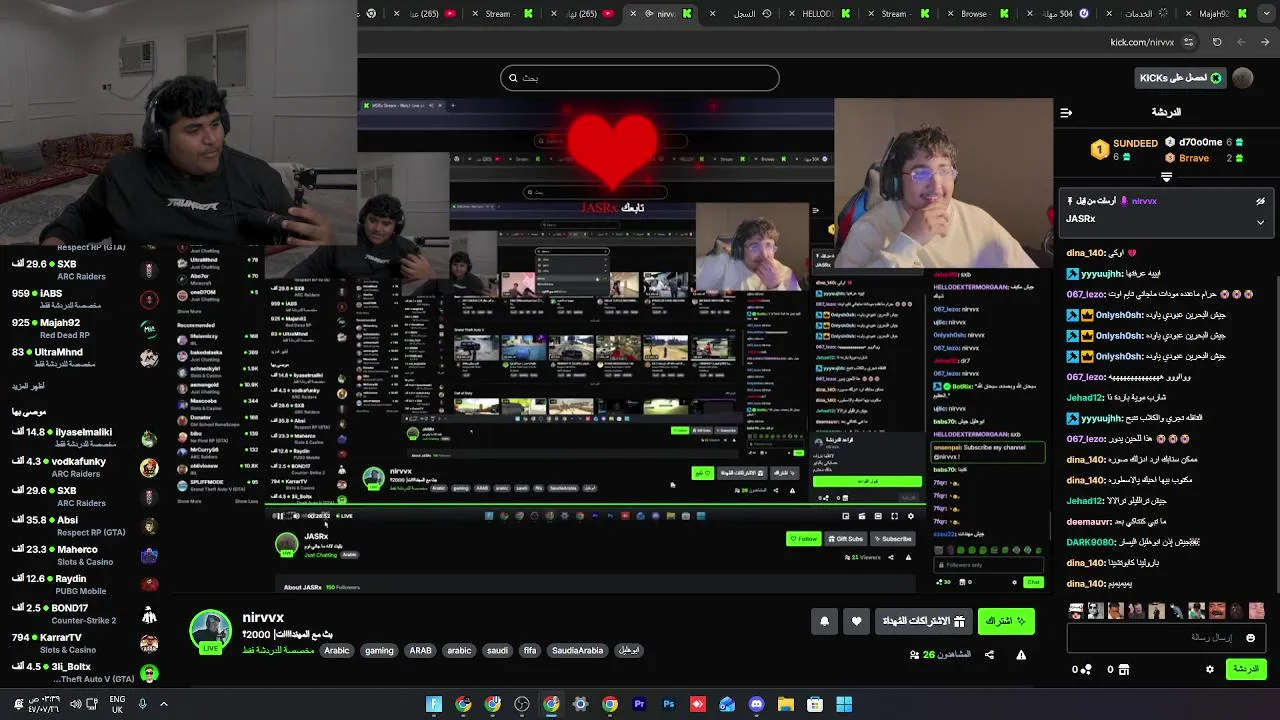
Task: Click the notification bell for nirvvx
Action: [824, 622]
